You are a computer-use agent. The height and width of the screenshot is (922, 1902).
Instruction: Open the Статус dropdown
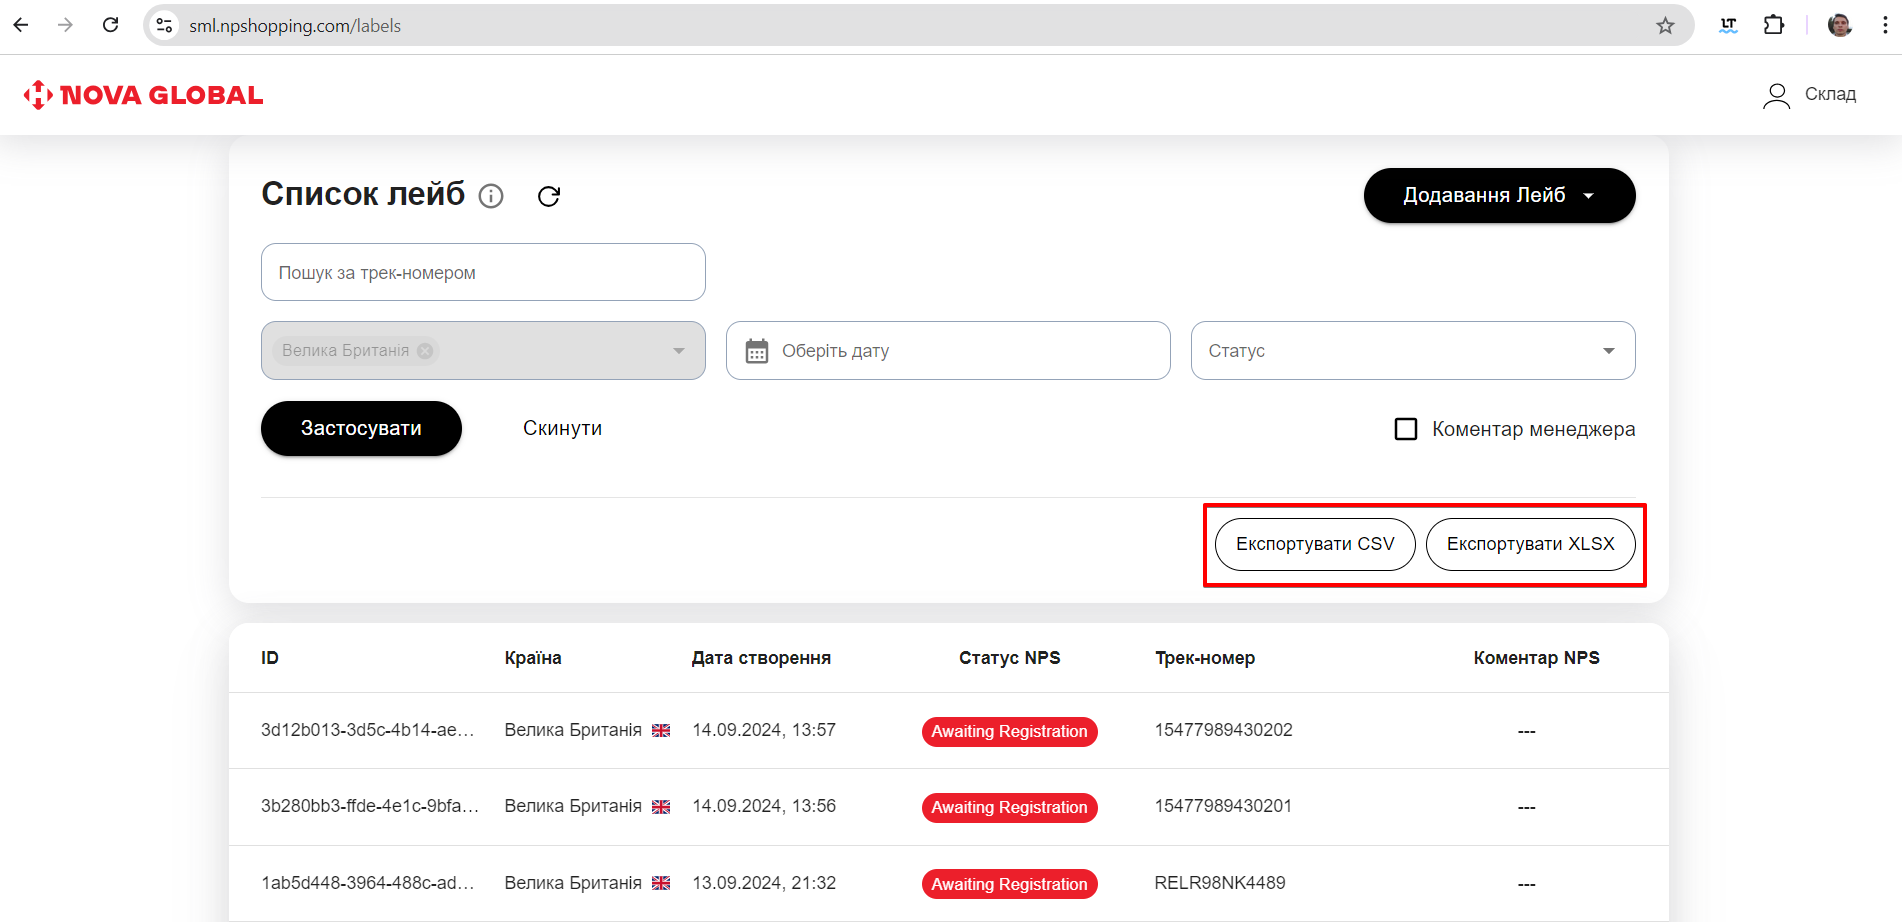(1413, 351)
